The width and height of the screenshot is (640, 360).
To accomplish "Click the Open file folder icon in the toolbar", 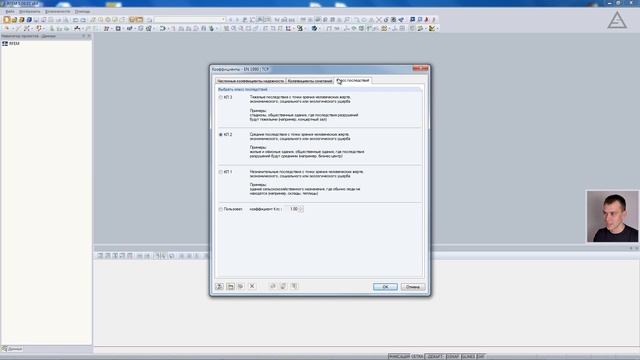I will (x=14, y=20).
